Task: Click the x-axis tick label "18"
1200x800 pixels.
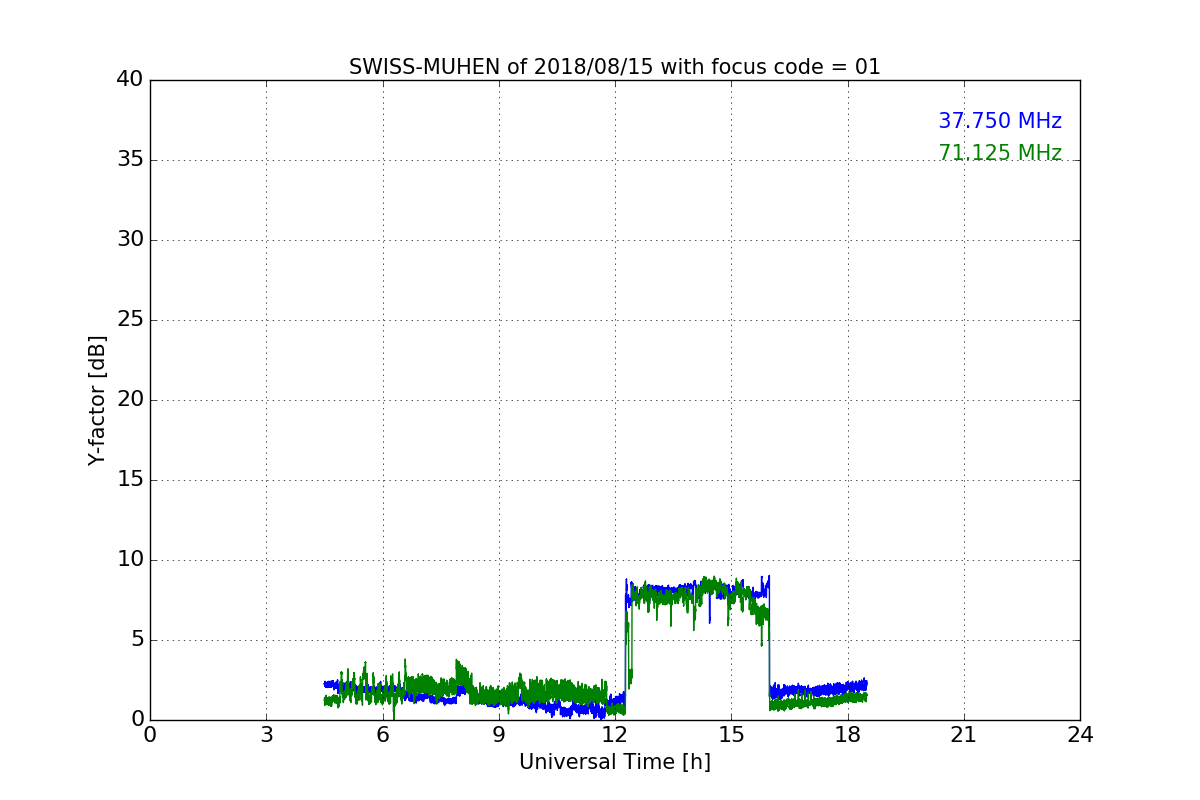Action: (x=848, y=735)
